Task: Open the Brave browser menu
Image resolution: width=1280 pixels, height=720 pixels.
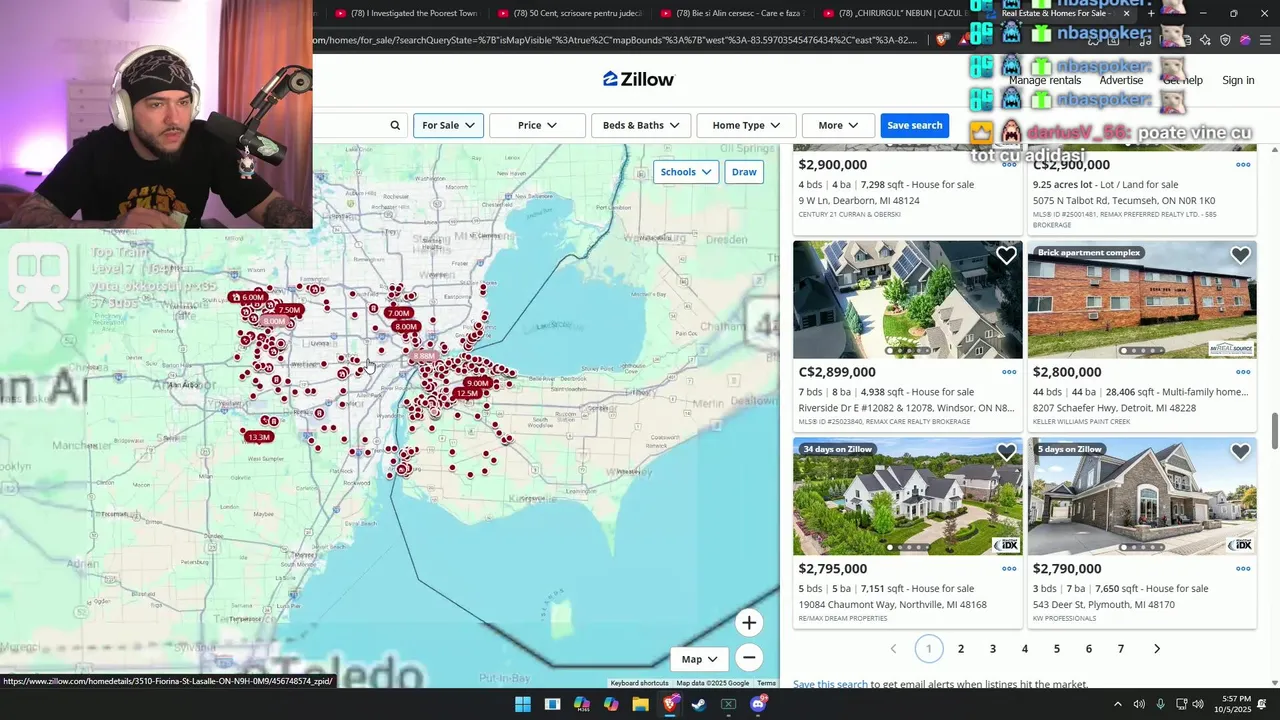Action: tap(1265, 40)
